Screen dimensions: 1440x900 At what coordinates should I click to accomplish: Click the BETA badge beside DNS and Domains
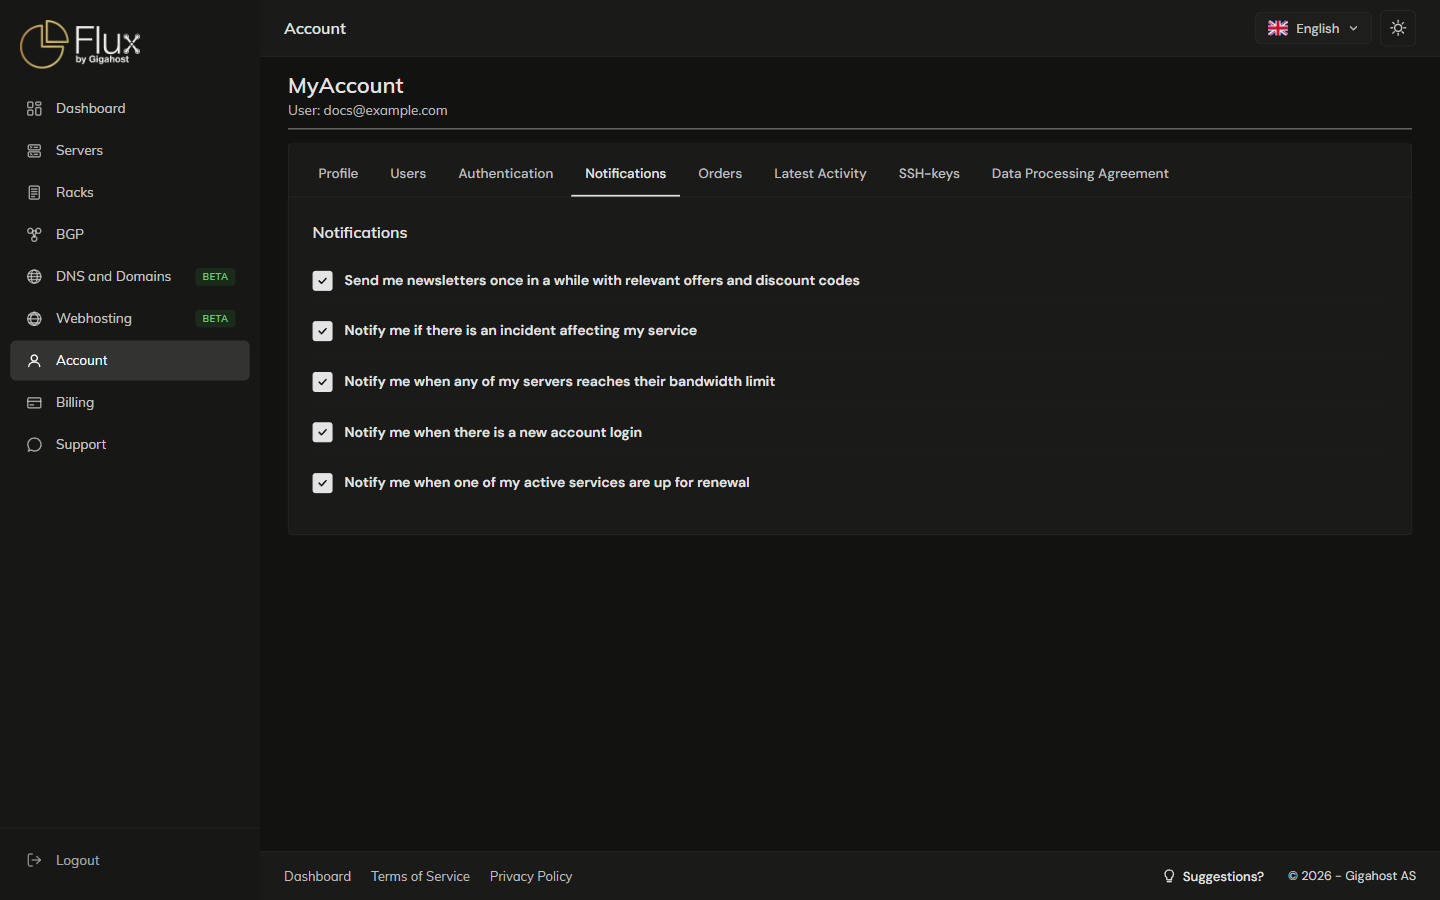click(215, 277)
